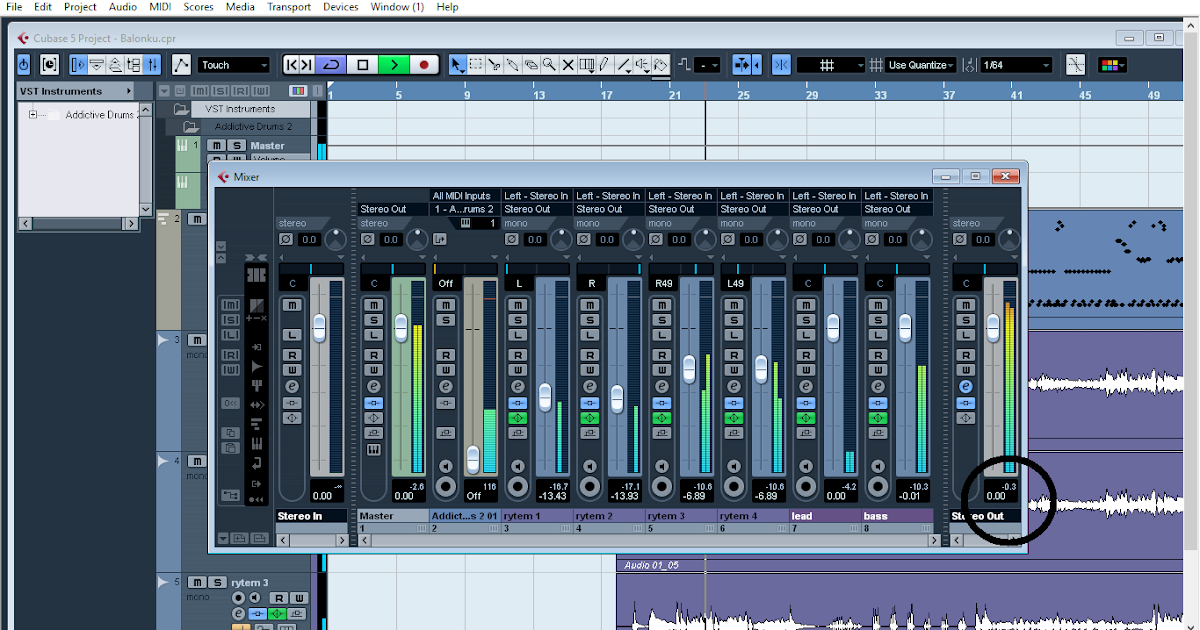Click record-enable circle on Addictive Drums channel

pyautogui.click(x=445, y=487)
